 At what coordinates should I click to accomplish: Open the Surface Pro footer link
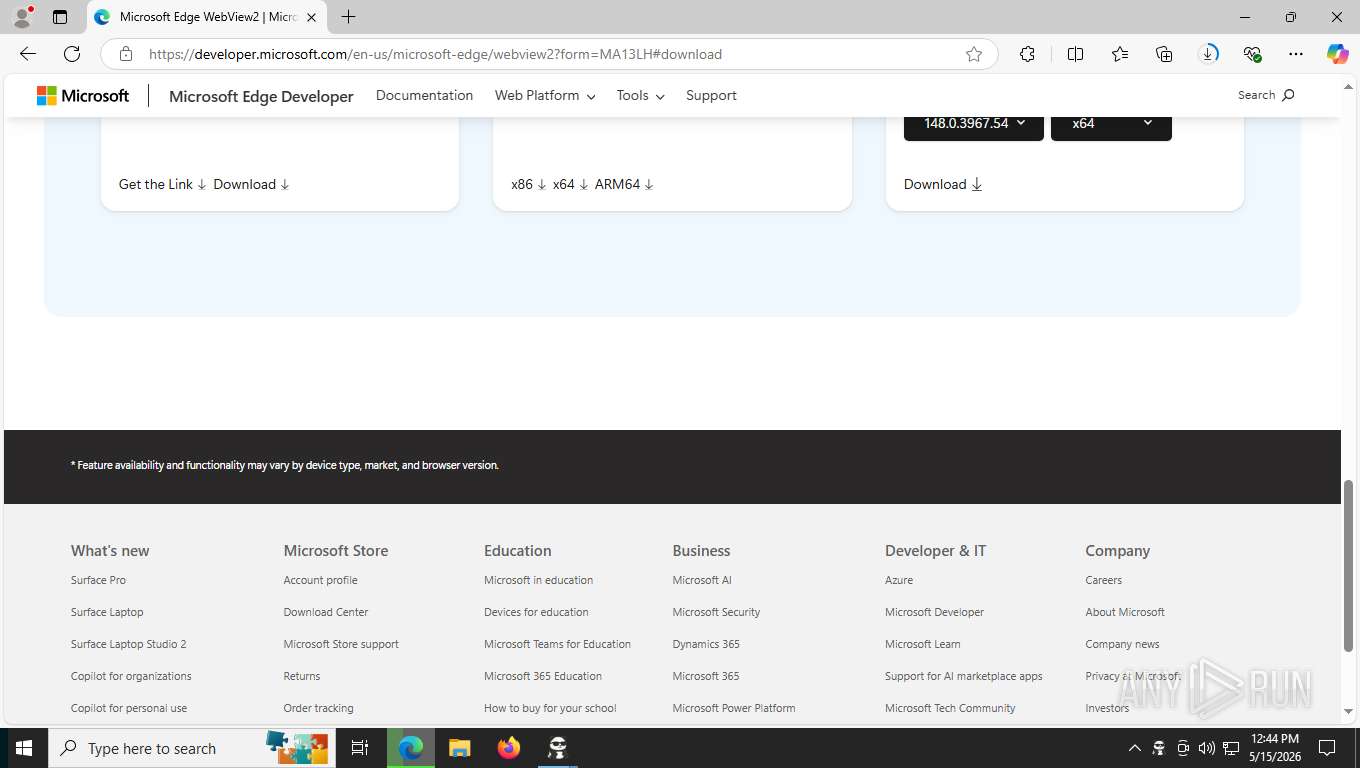[98, 580]
